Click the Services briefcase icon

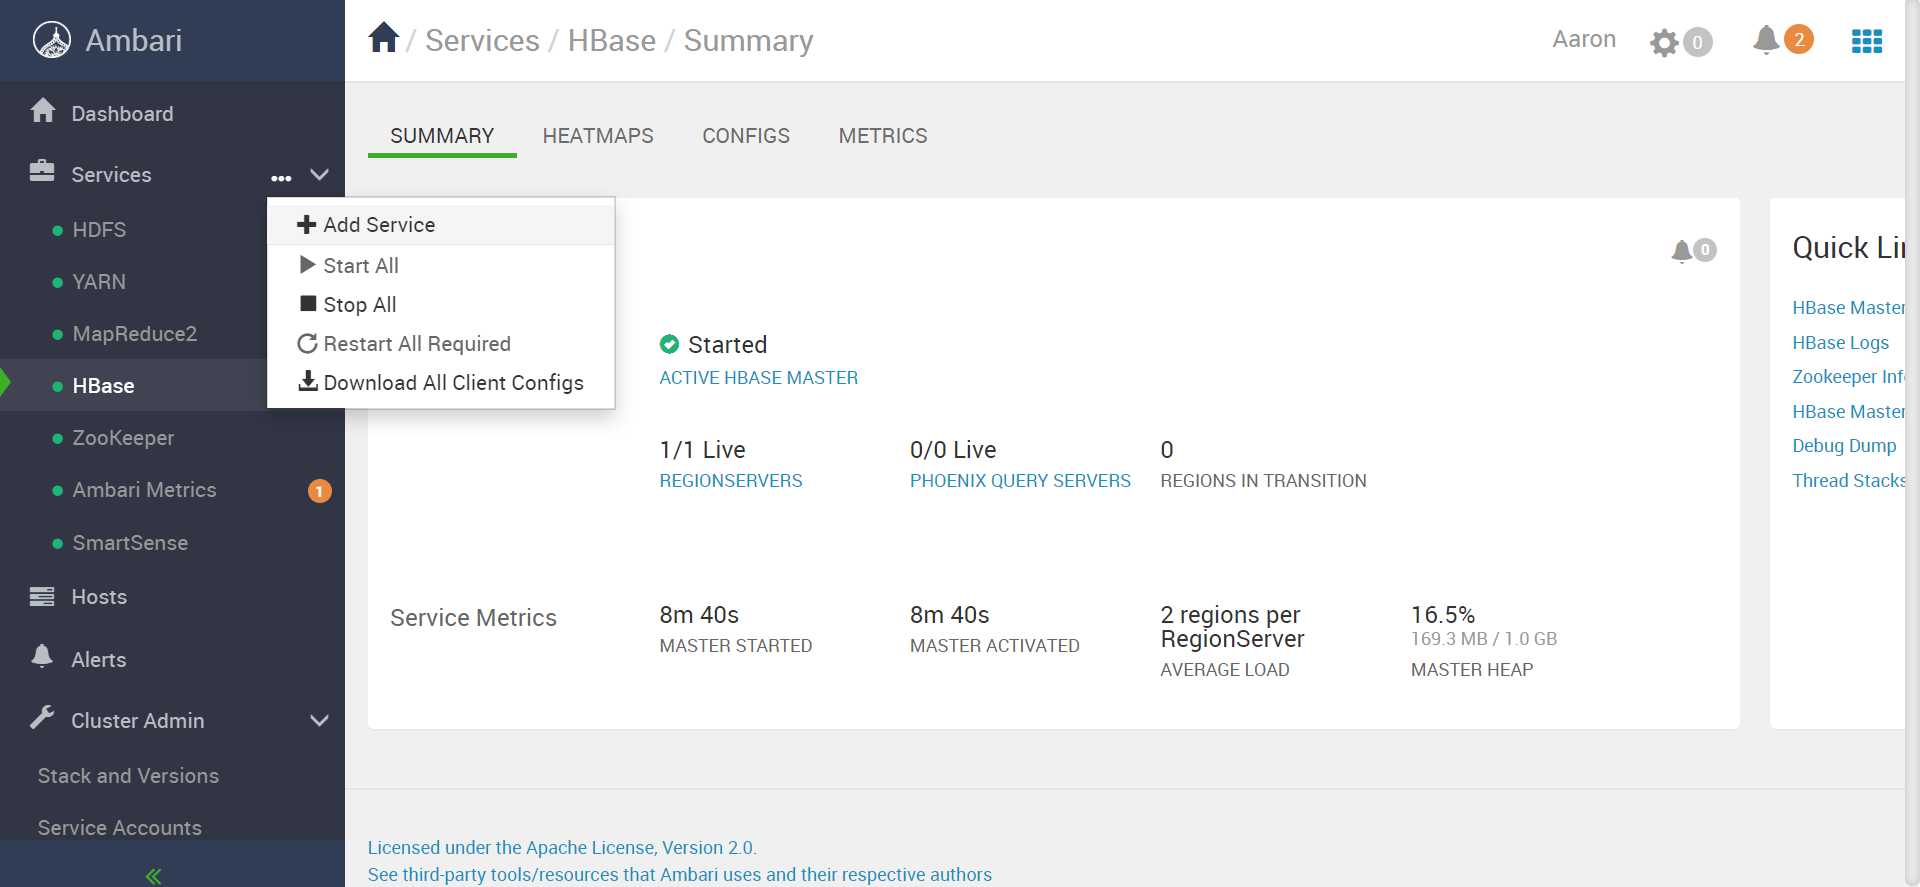(42, 171)
